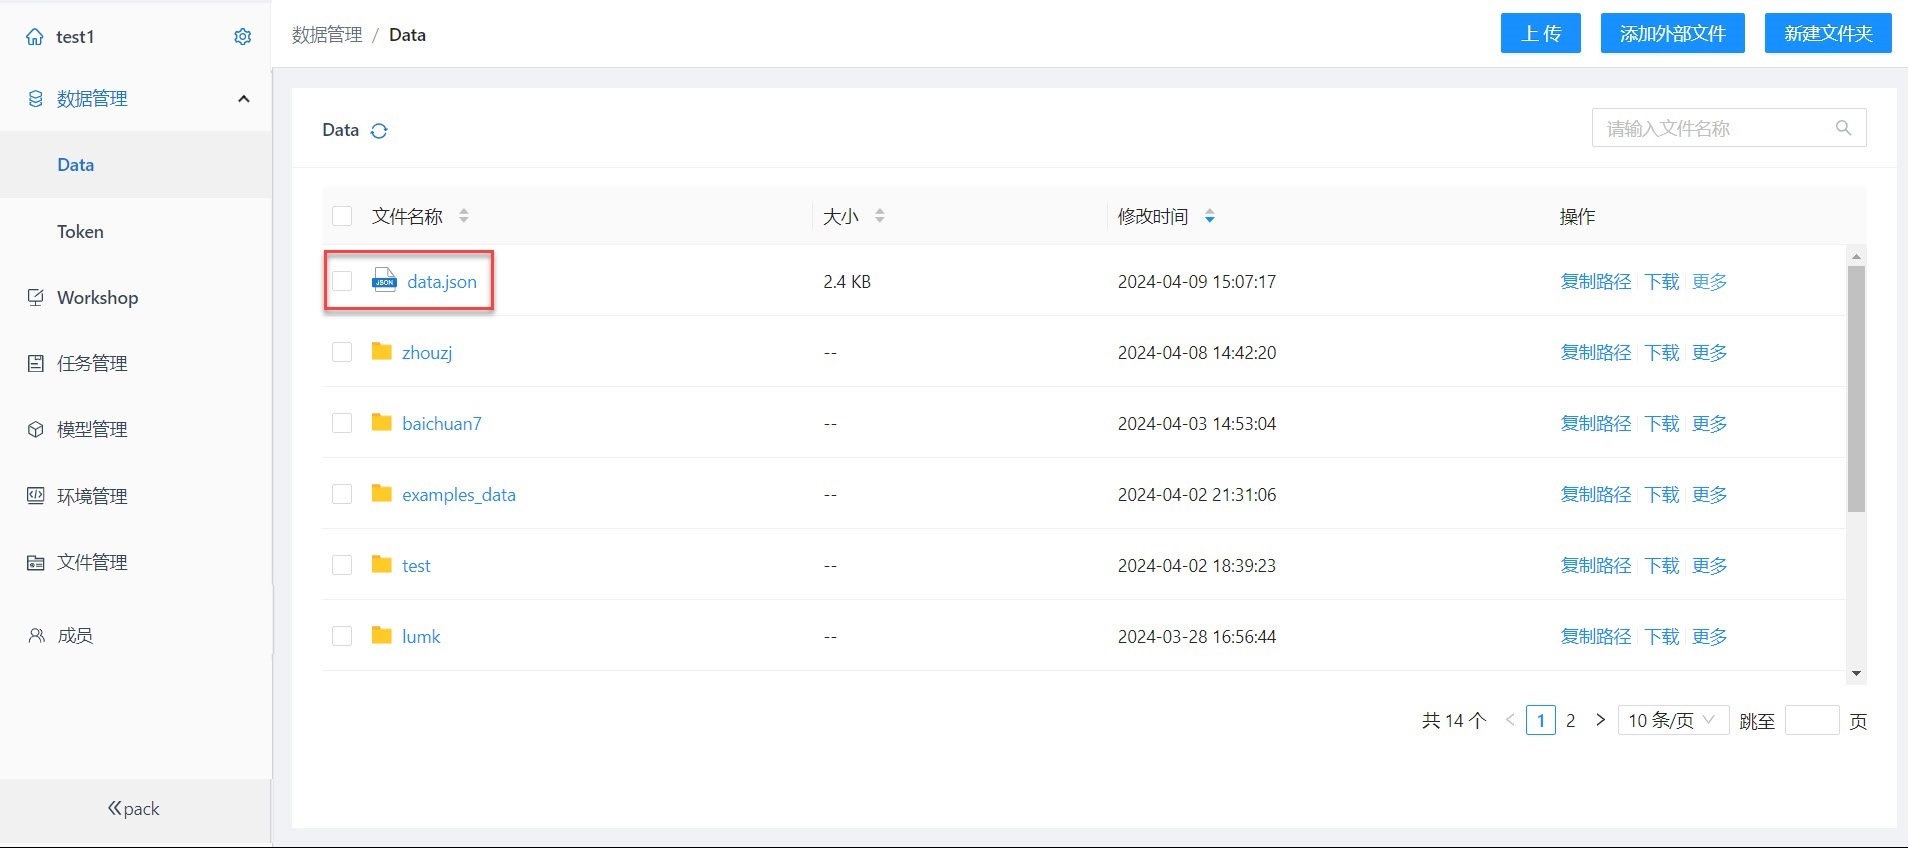Click the settings gear next to test1
This screenshot has height=848, width=1909.
coord(242,37)
